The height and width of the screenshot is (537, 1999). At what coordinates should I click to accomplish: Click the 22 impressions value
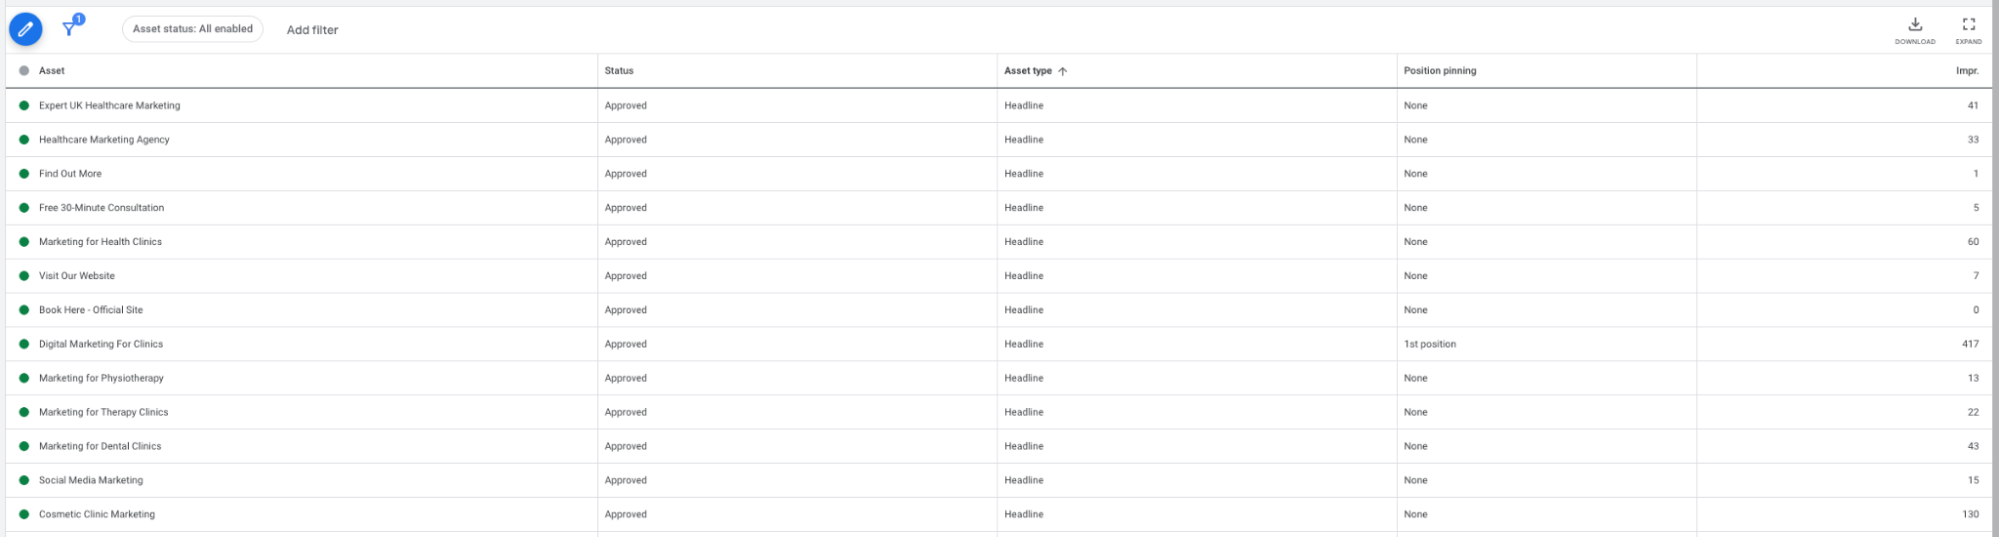[1973, 411]
